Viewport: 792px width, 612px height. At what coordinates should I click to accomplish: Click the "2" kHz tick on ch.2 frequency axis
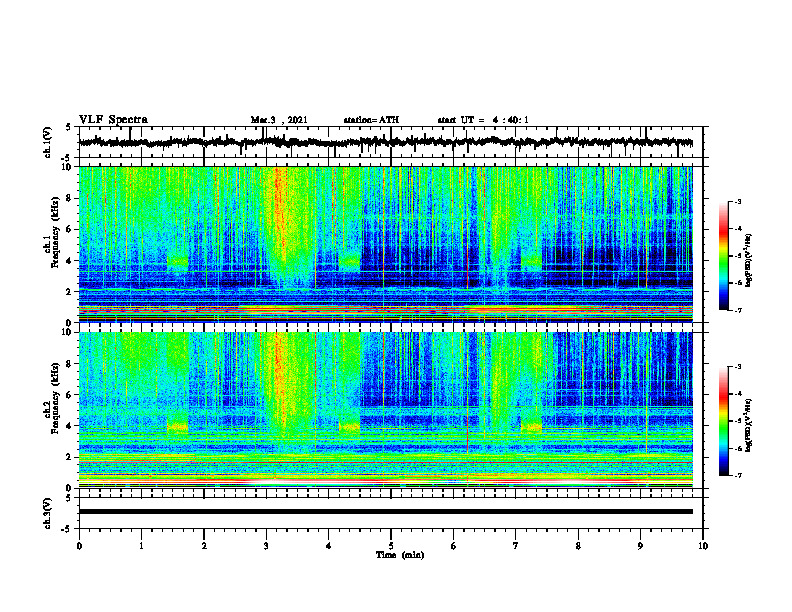pos(69,457)
